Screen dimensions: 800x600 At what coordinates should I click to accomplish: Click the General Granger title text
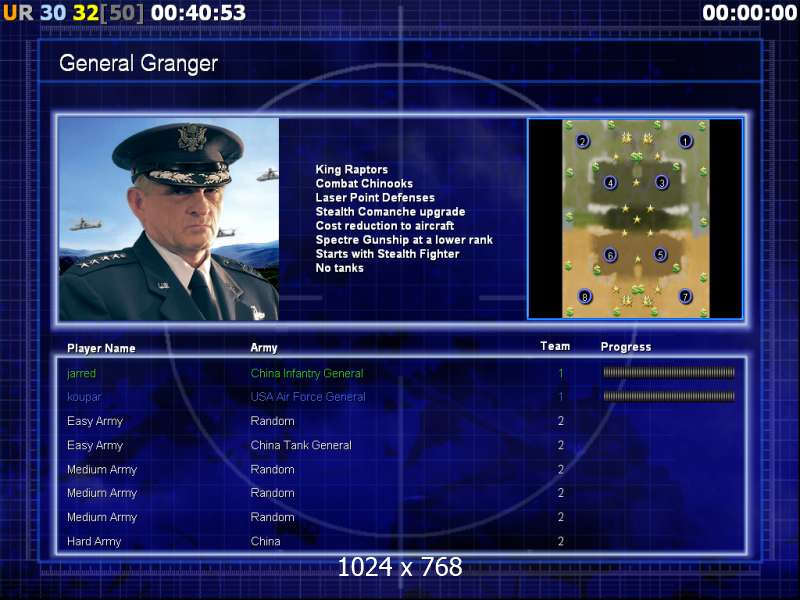pos(138,63)
